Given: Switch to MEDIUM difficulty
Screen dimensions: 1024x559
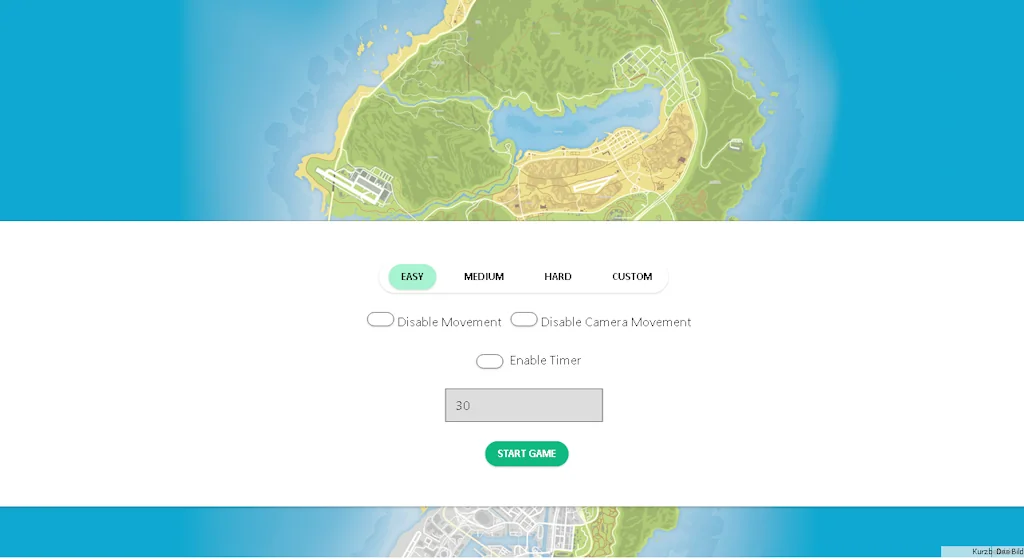Looking at the screenshot, I should tap(484, 277).
